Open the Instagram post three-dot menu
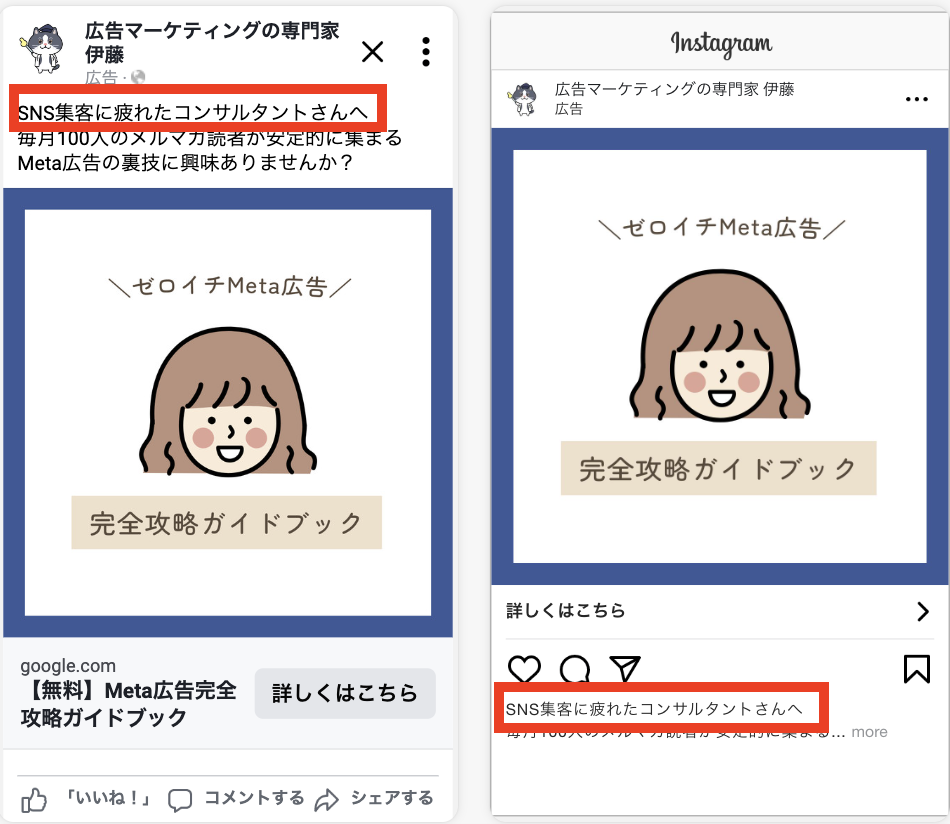Screen dimensions: 950x824 coord(916,100)
